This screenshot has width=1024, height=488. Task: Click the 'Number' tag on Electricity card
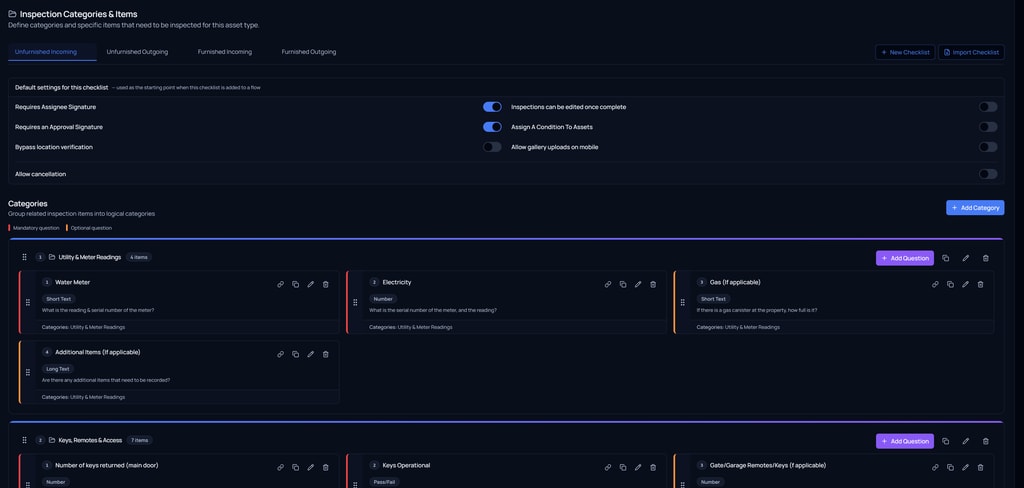[x=383, y=299]
